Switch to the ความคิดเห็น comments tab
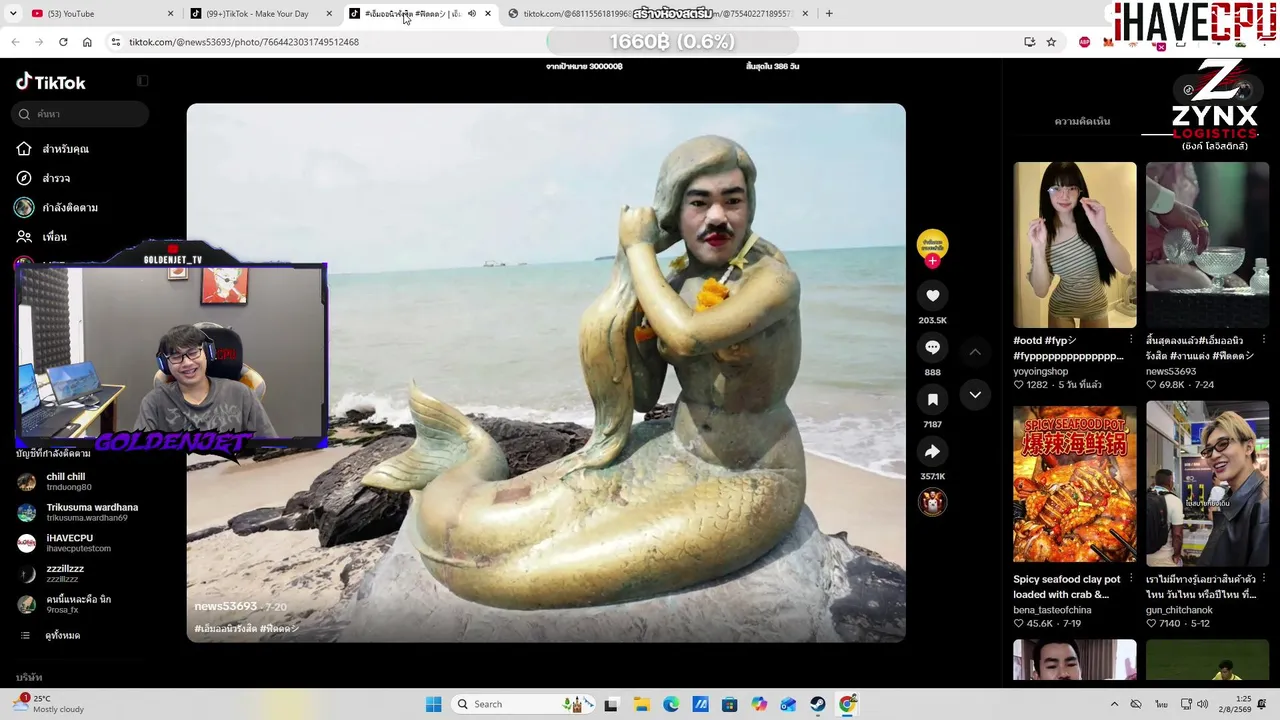Screen dimensions: 1280x720 (1082, 121)
